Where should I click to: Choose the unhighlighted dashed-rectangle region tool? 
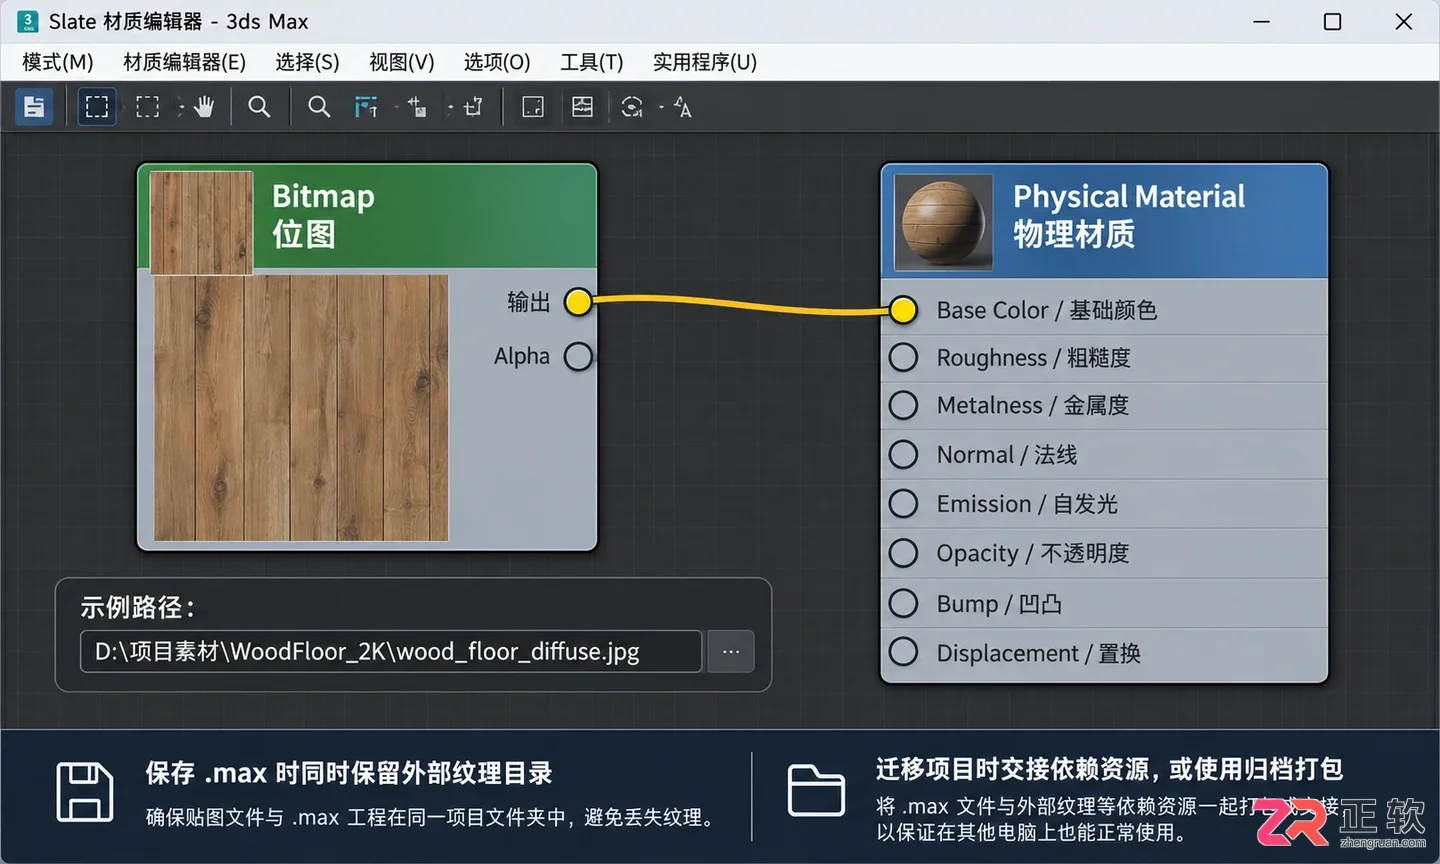[x=148, y=107]
